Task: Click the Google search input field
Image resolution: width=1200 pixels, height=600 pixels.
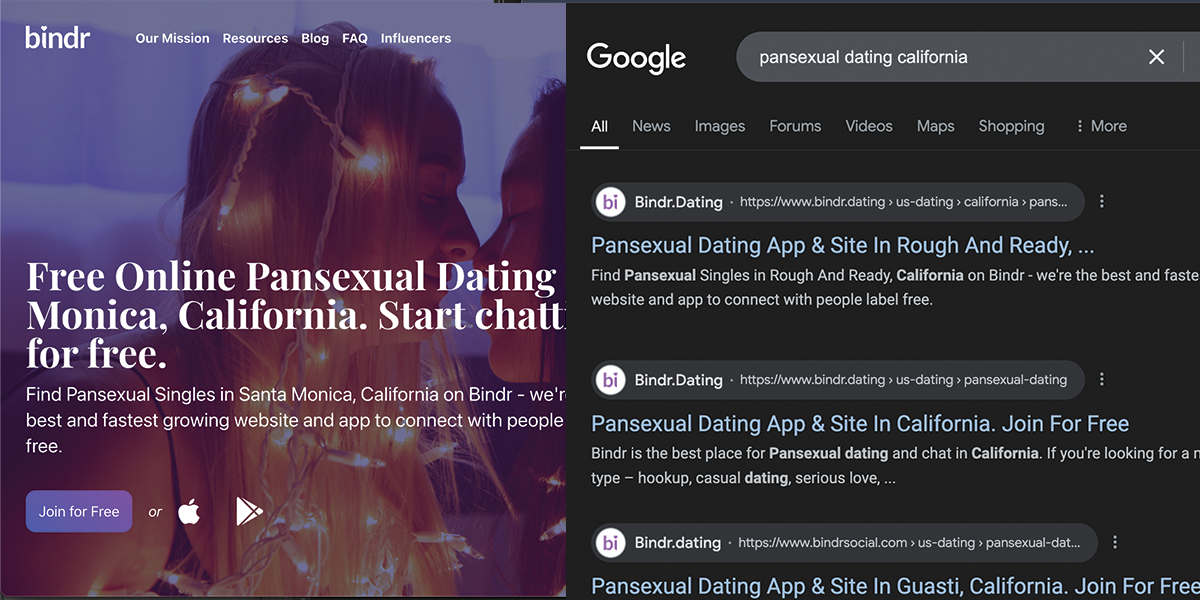Action: [940, 57]
